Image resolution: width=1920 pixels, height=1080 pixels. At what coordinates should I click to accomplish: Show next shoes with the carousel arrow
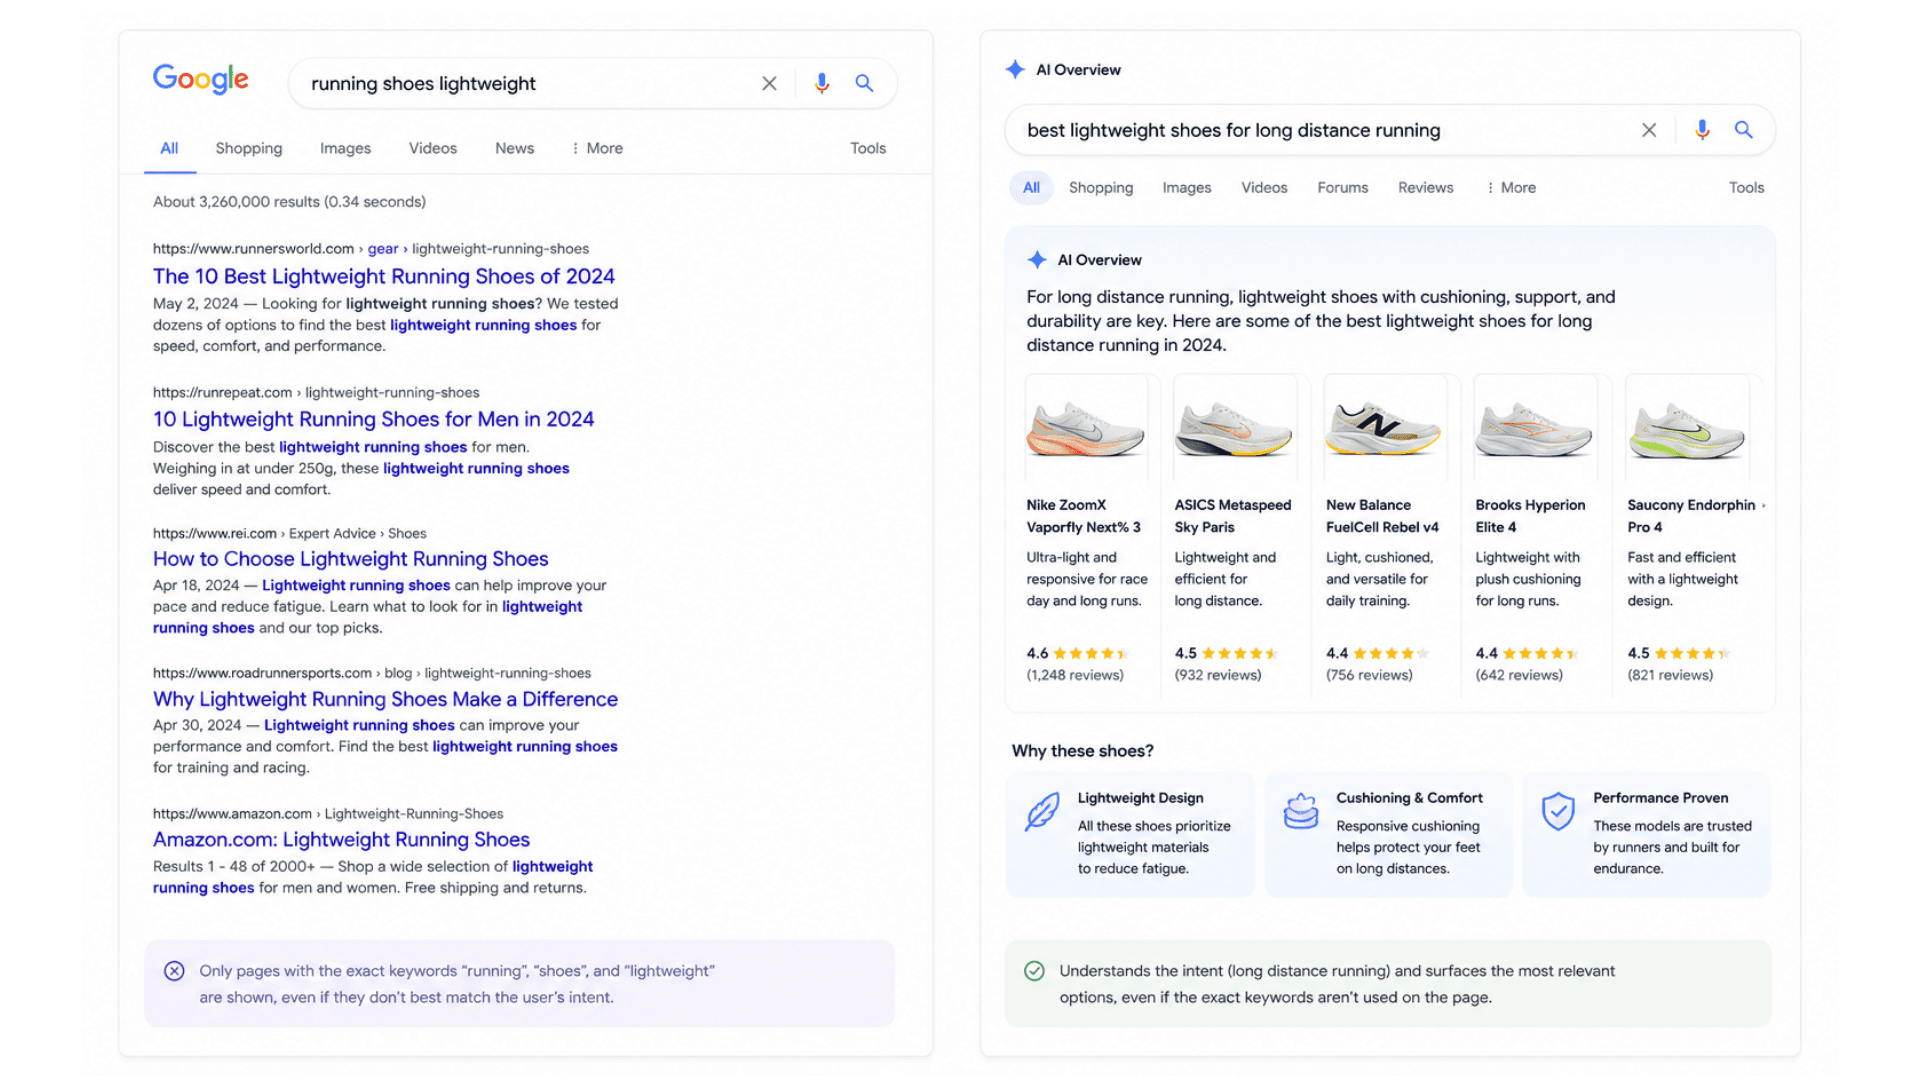coord(1764,505)
